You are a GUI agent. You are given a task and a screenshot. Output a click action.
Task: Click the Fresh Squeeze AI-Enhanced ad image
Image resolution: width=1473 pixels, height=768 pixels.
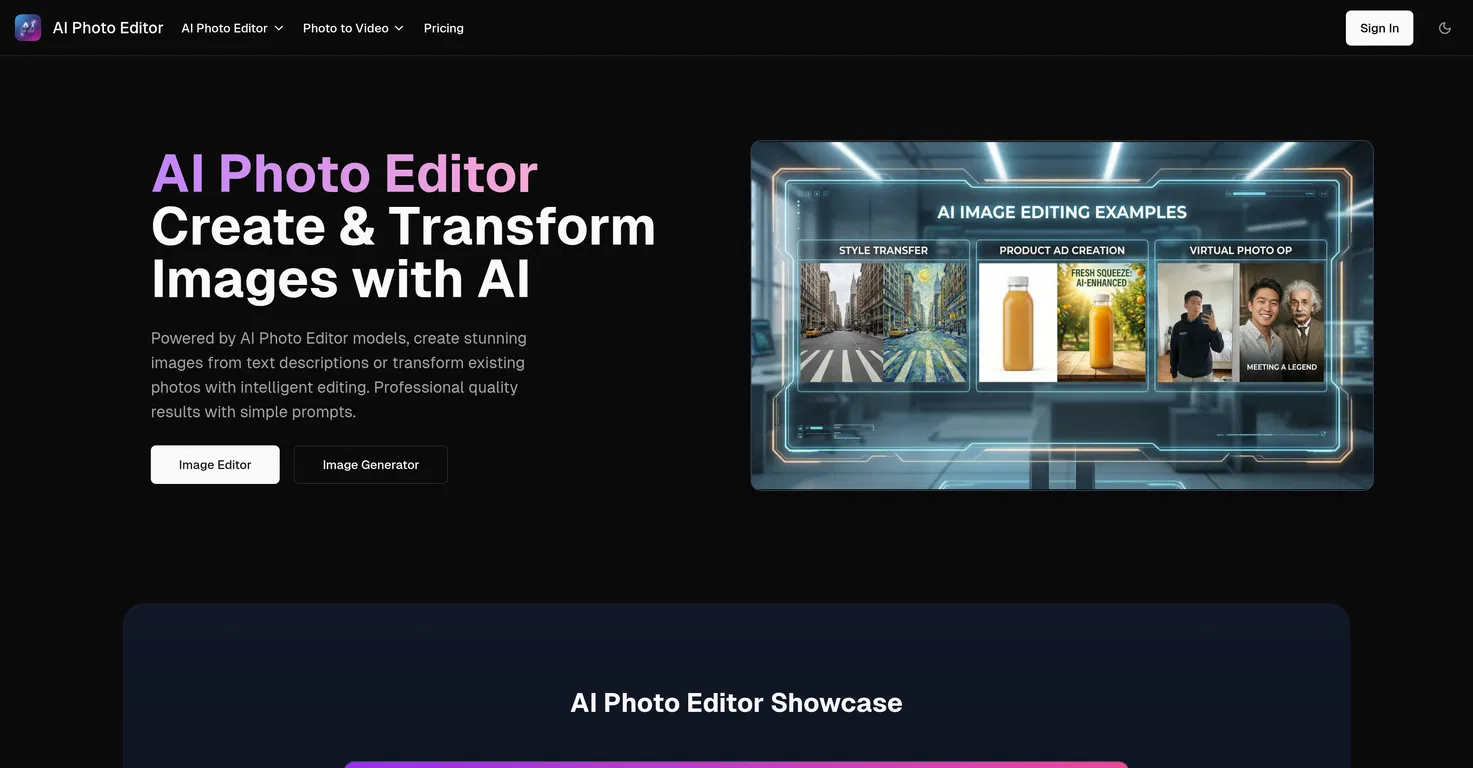[1101, 322]
